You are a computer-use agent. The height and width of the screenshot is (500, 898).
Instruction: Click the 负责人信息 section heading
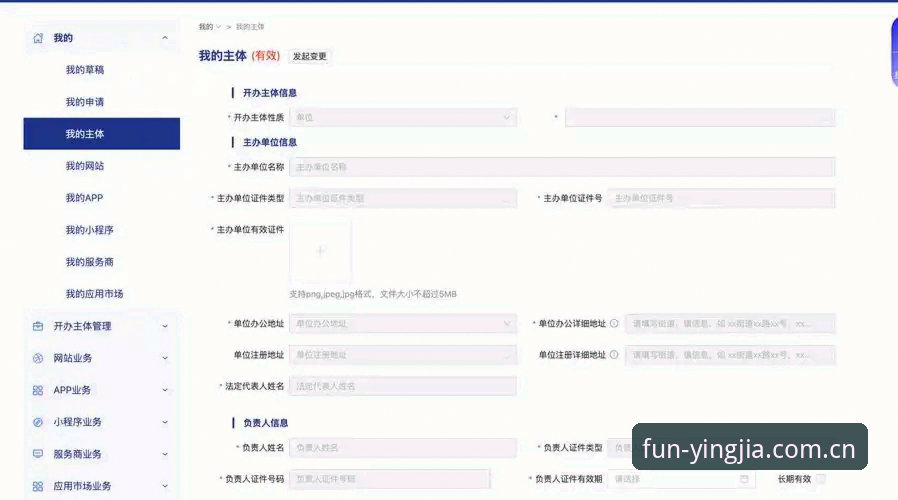coord(266,423)
